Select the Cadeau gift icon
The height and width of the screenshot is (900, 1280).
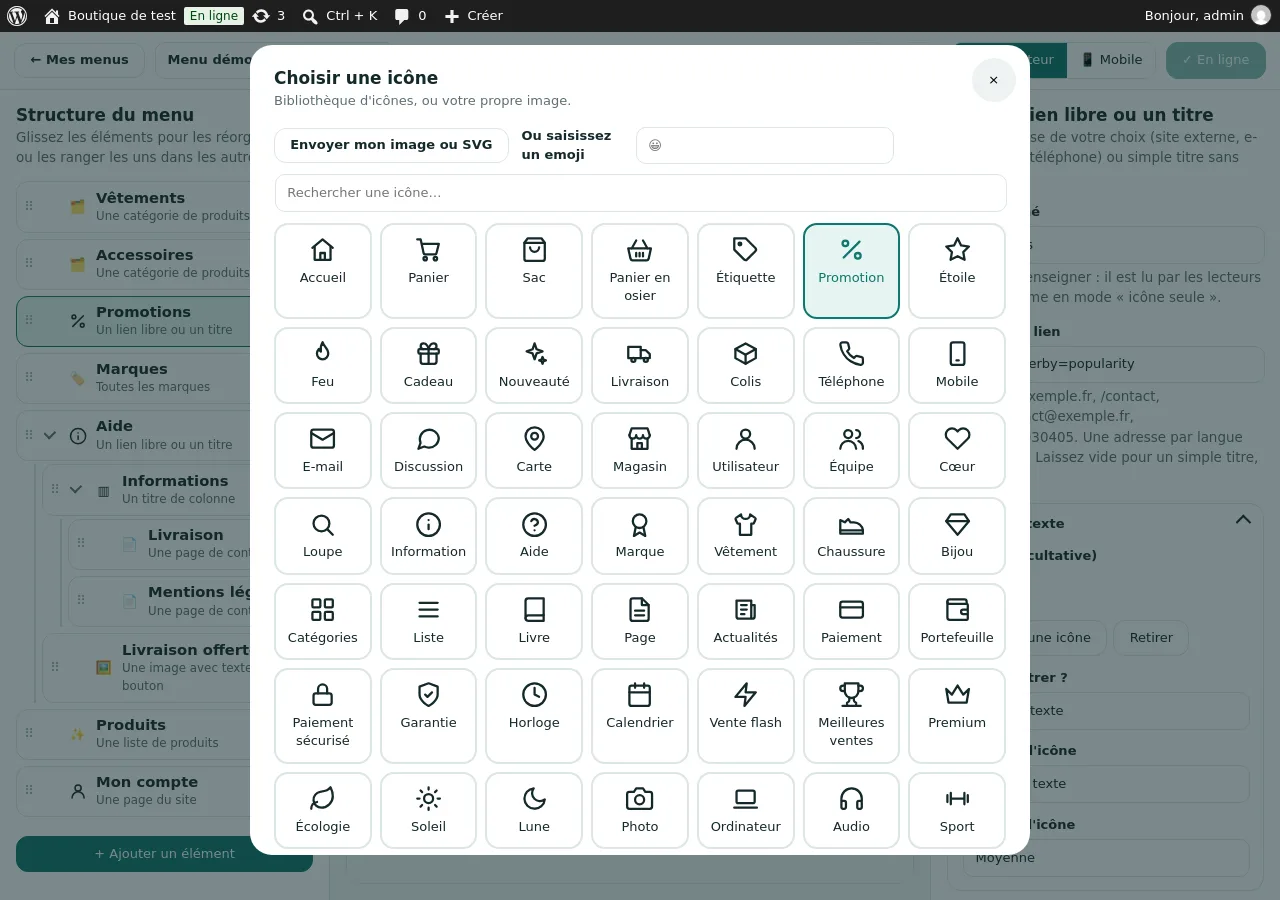(428, 366)
